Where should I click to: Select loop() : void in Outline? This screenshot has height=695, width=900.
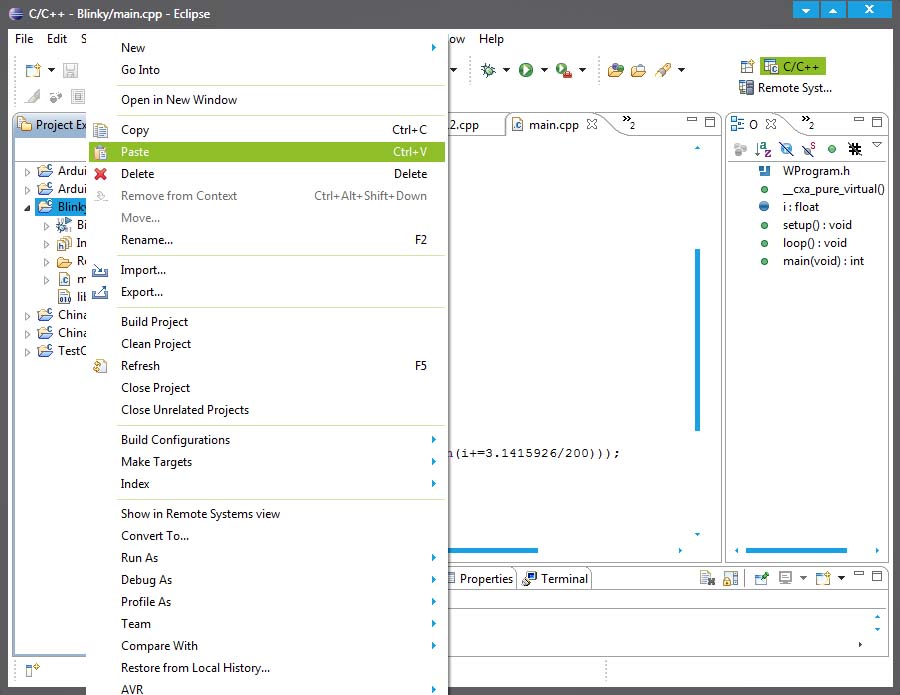(x=814, y=243)
